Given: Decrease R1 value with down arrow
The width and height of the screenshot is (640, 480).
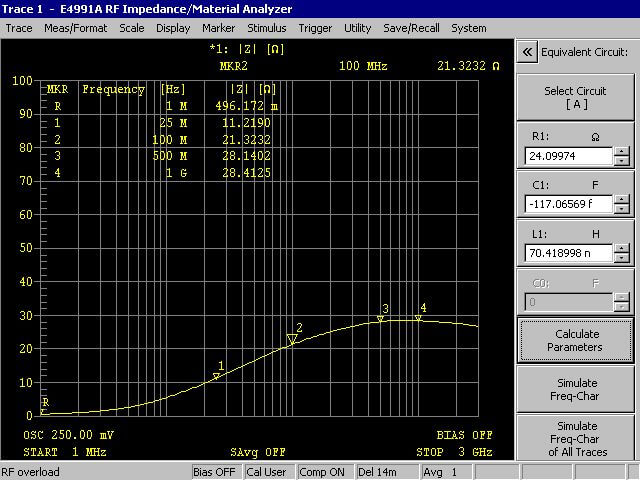Looking at the screenshot, I should tap(622, 161).
